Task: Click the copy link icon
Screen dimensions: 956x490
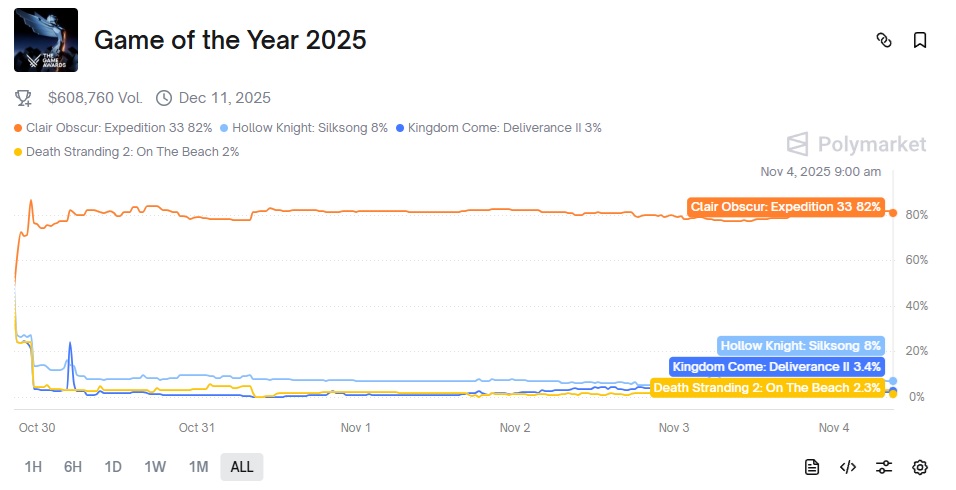Action: 883,40
